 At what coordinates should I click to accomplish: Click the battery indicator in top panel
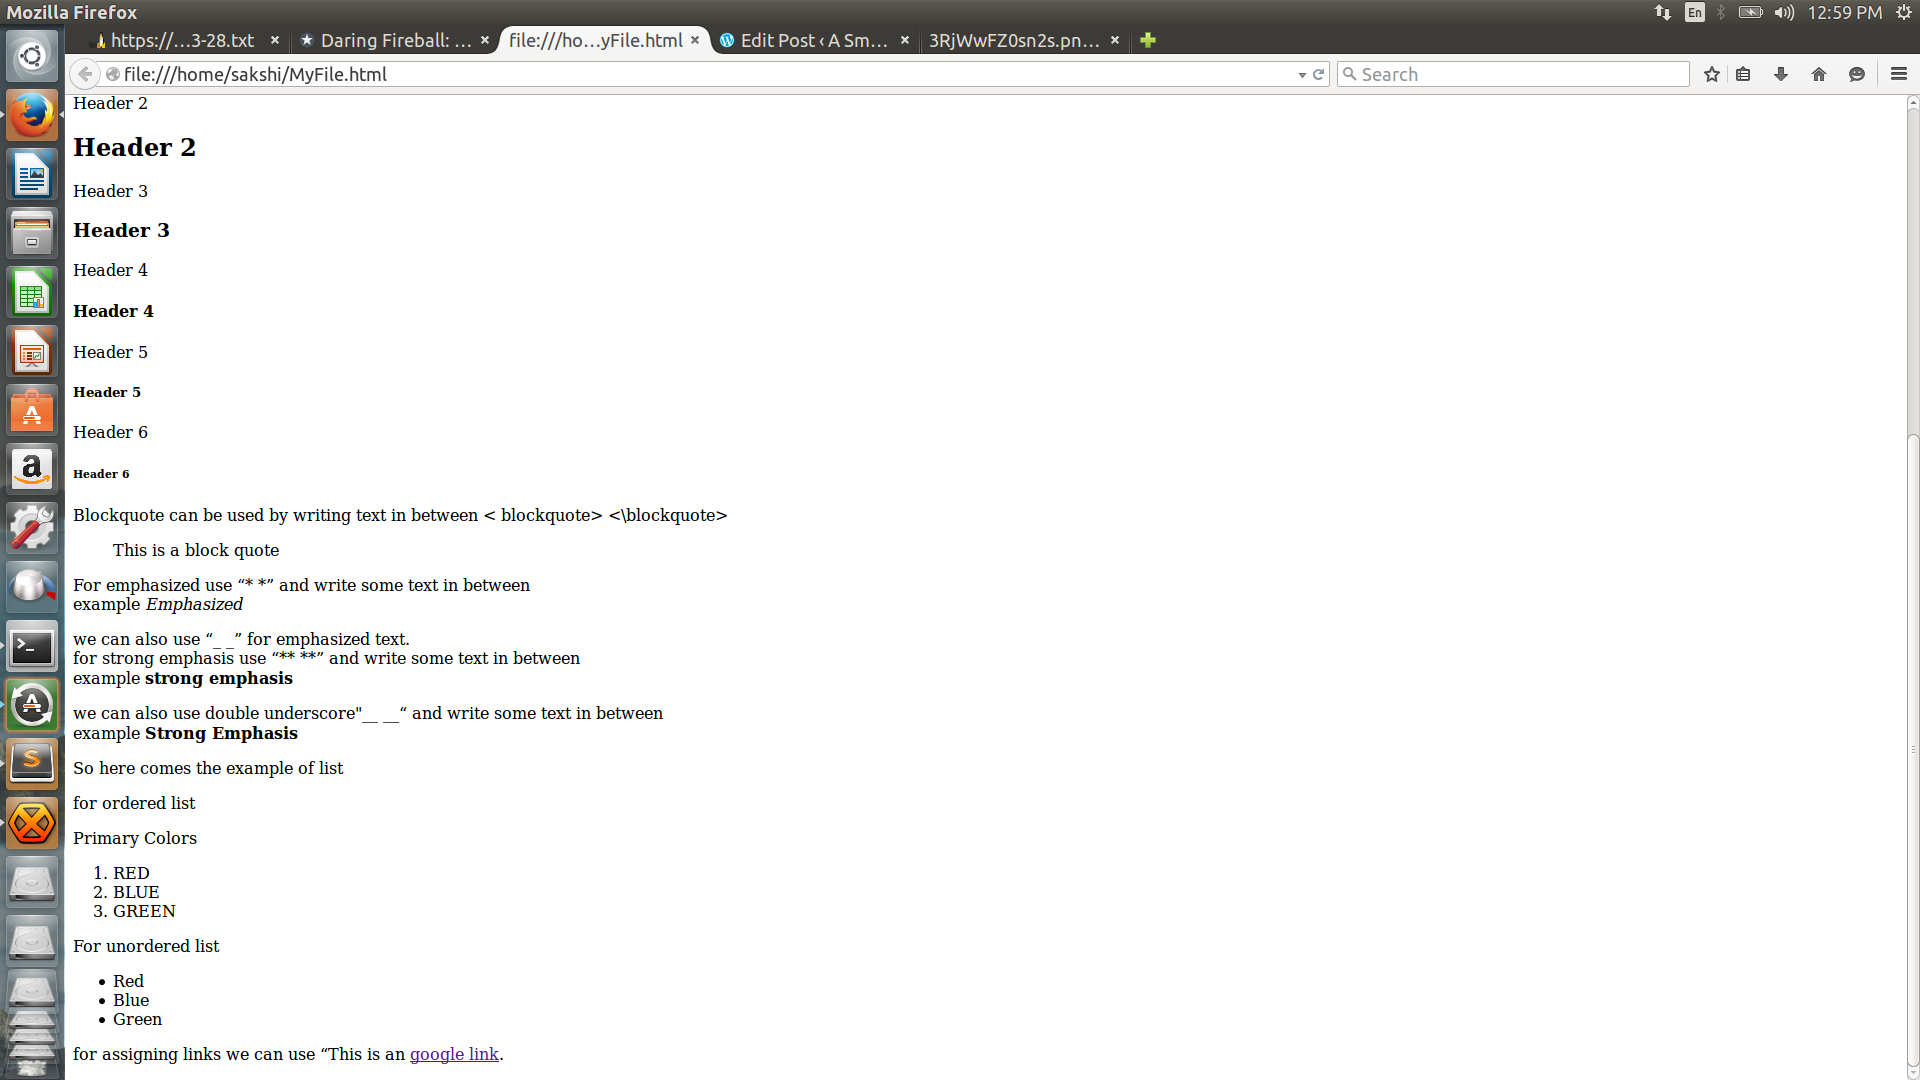pyautogui.click(x=1750, y=12)
